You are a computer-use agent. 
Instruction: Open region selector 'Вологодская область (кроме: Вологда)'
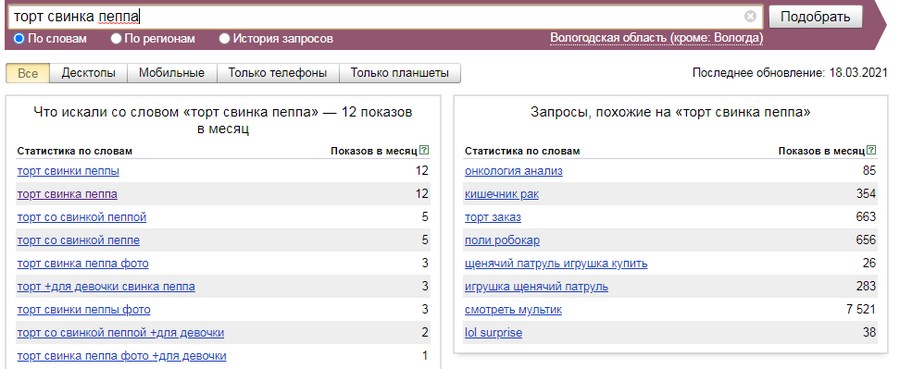[657, 38]
